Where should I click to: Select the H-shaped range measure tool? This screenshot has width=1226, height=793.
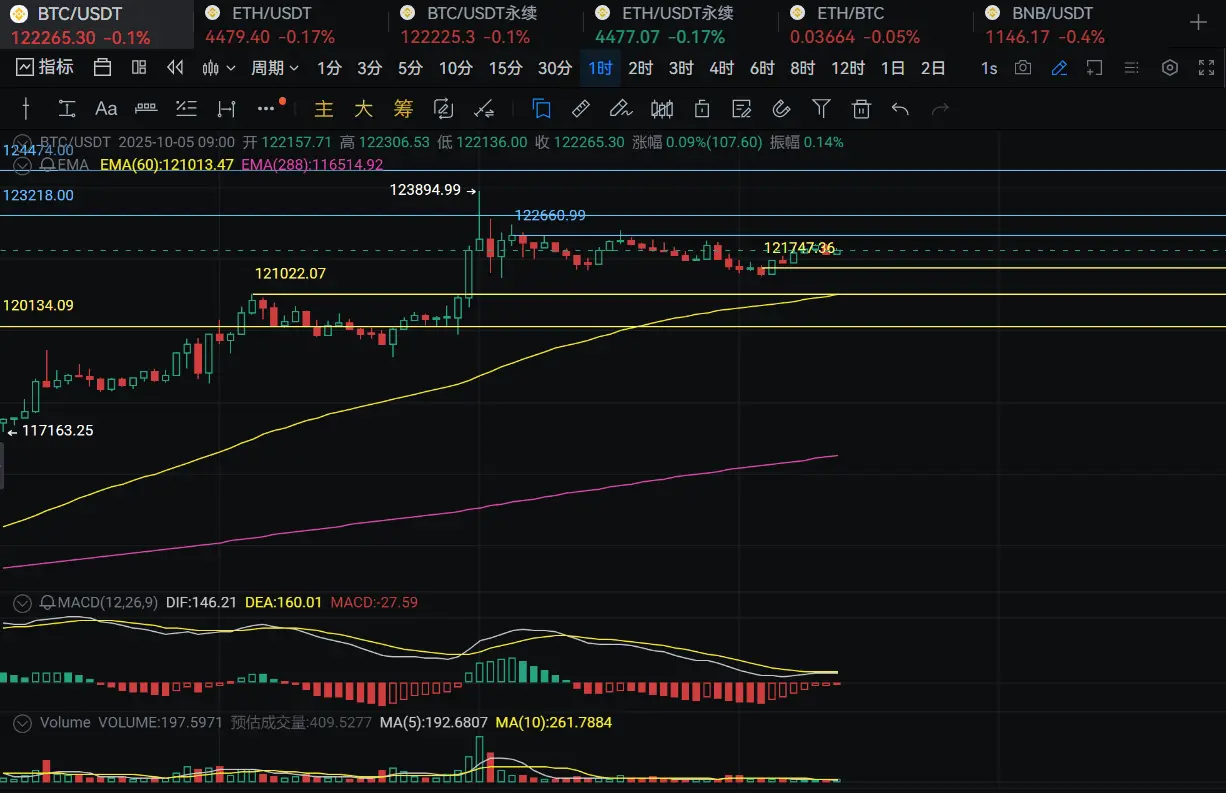point(226,109)
